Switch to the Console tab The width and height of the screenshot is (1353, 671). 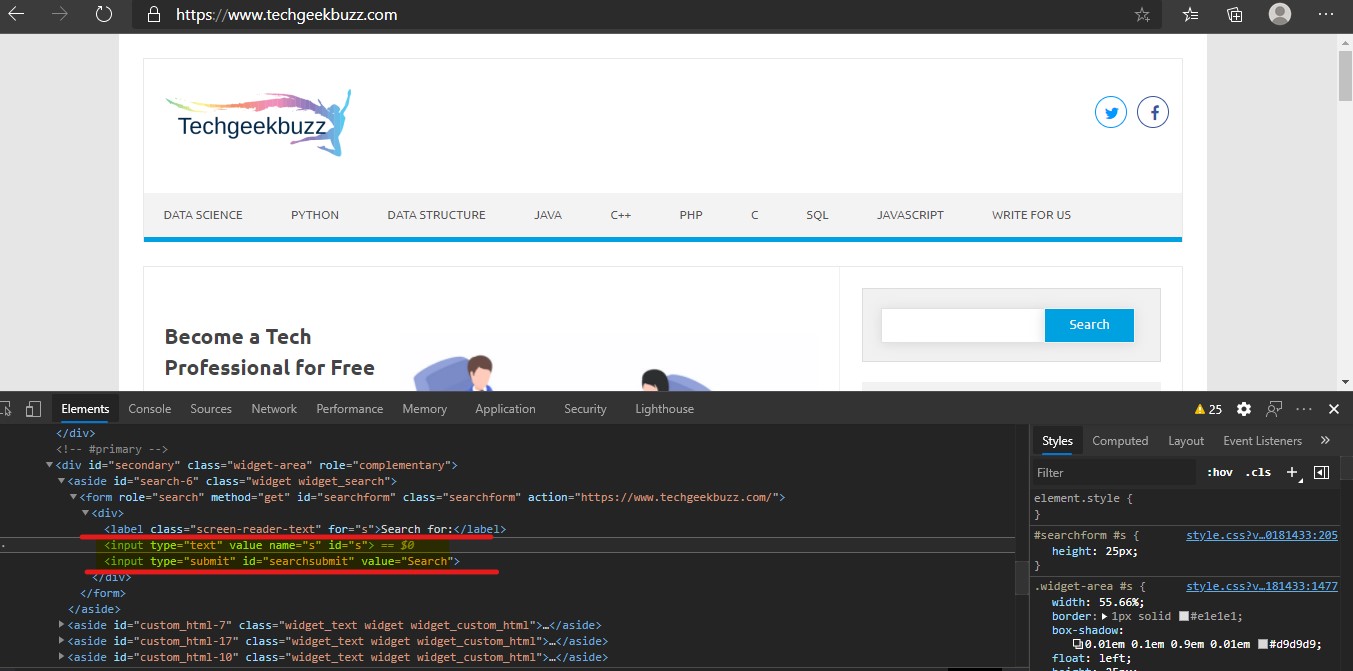[x=150, y=409]
